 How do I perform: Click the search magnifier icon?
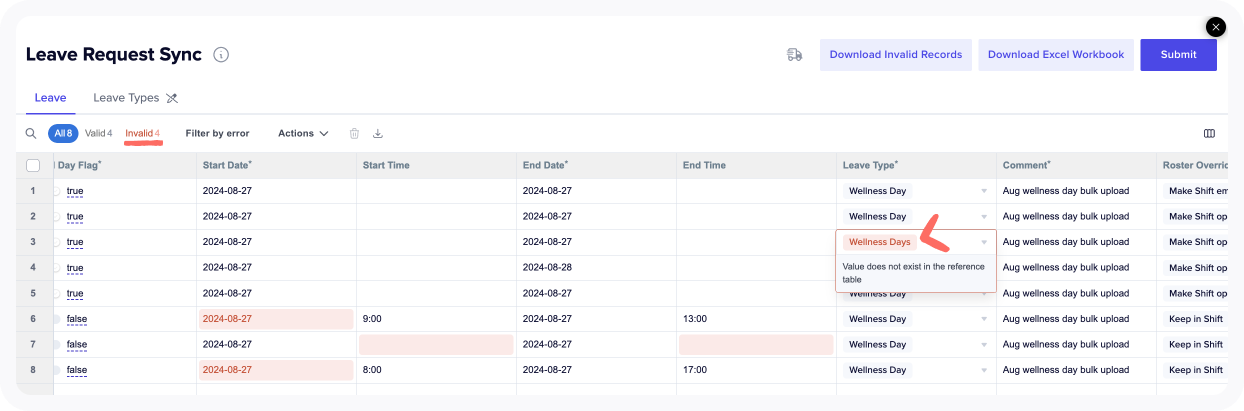31,133
